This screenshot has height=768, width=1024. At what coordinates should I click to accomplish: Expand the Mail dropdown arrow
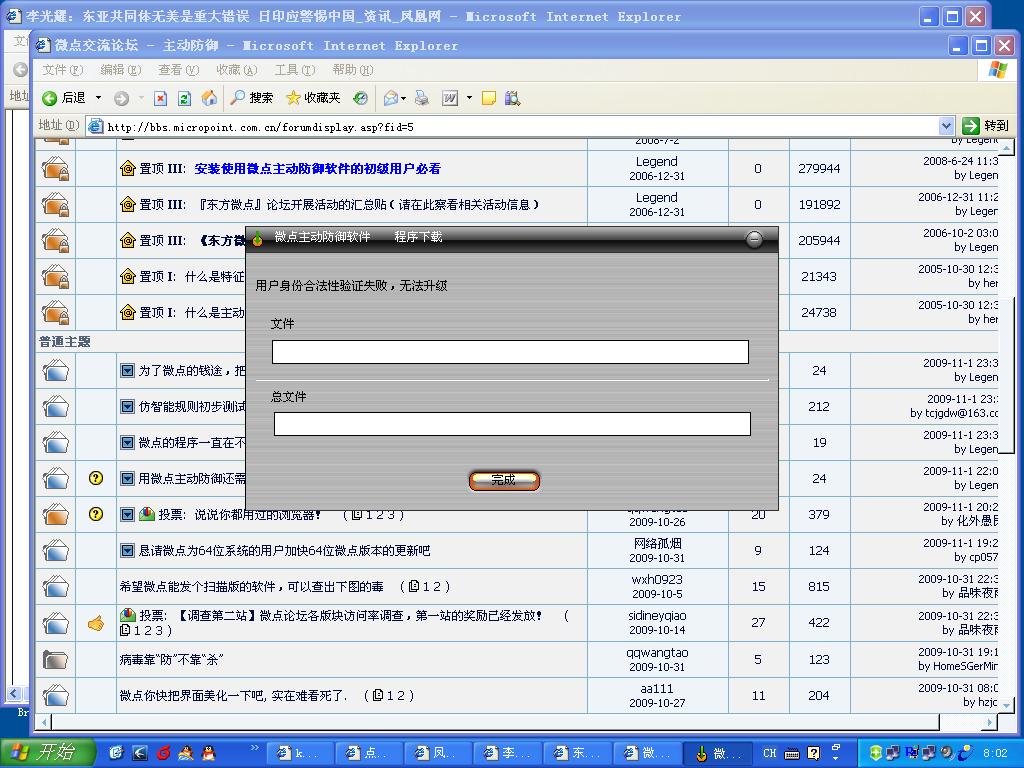click(404, 98)
